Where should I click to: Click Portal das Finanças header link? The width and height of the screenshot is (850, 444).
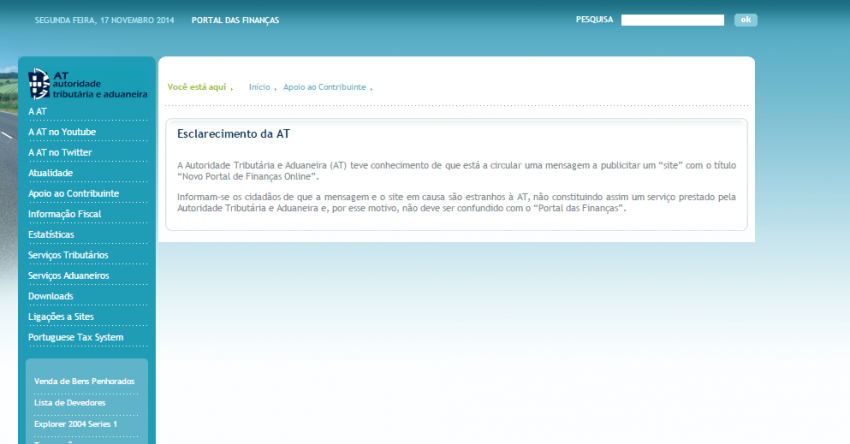(235, 20)
